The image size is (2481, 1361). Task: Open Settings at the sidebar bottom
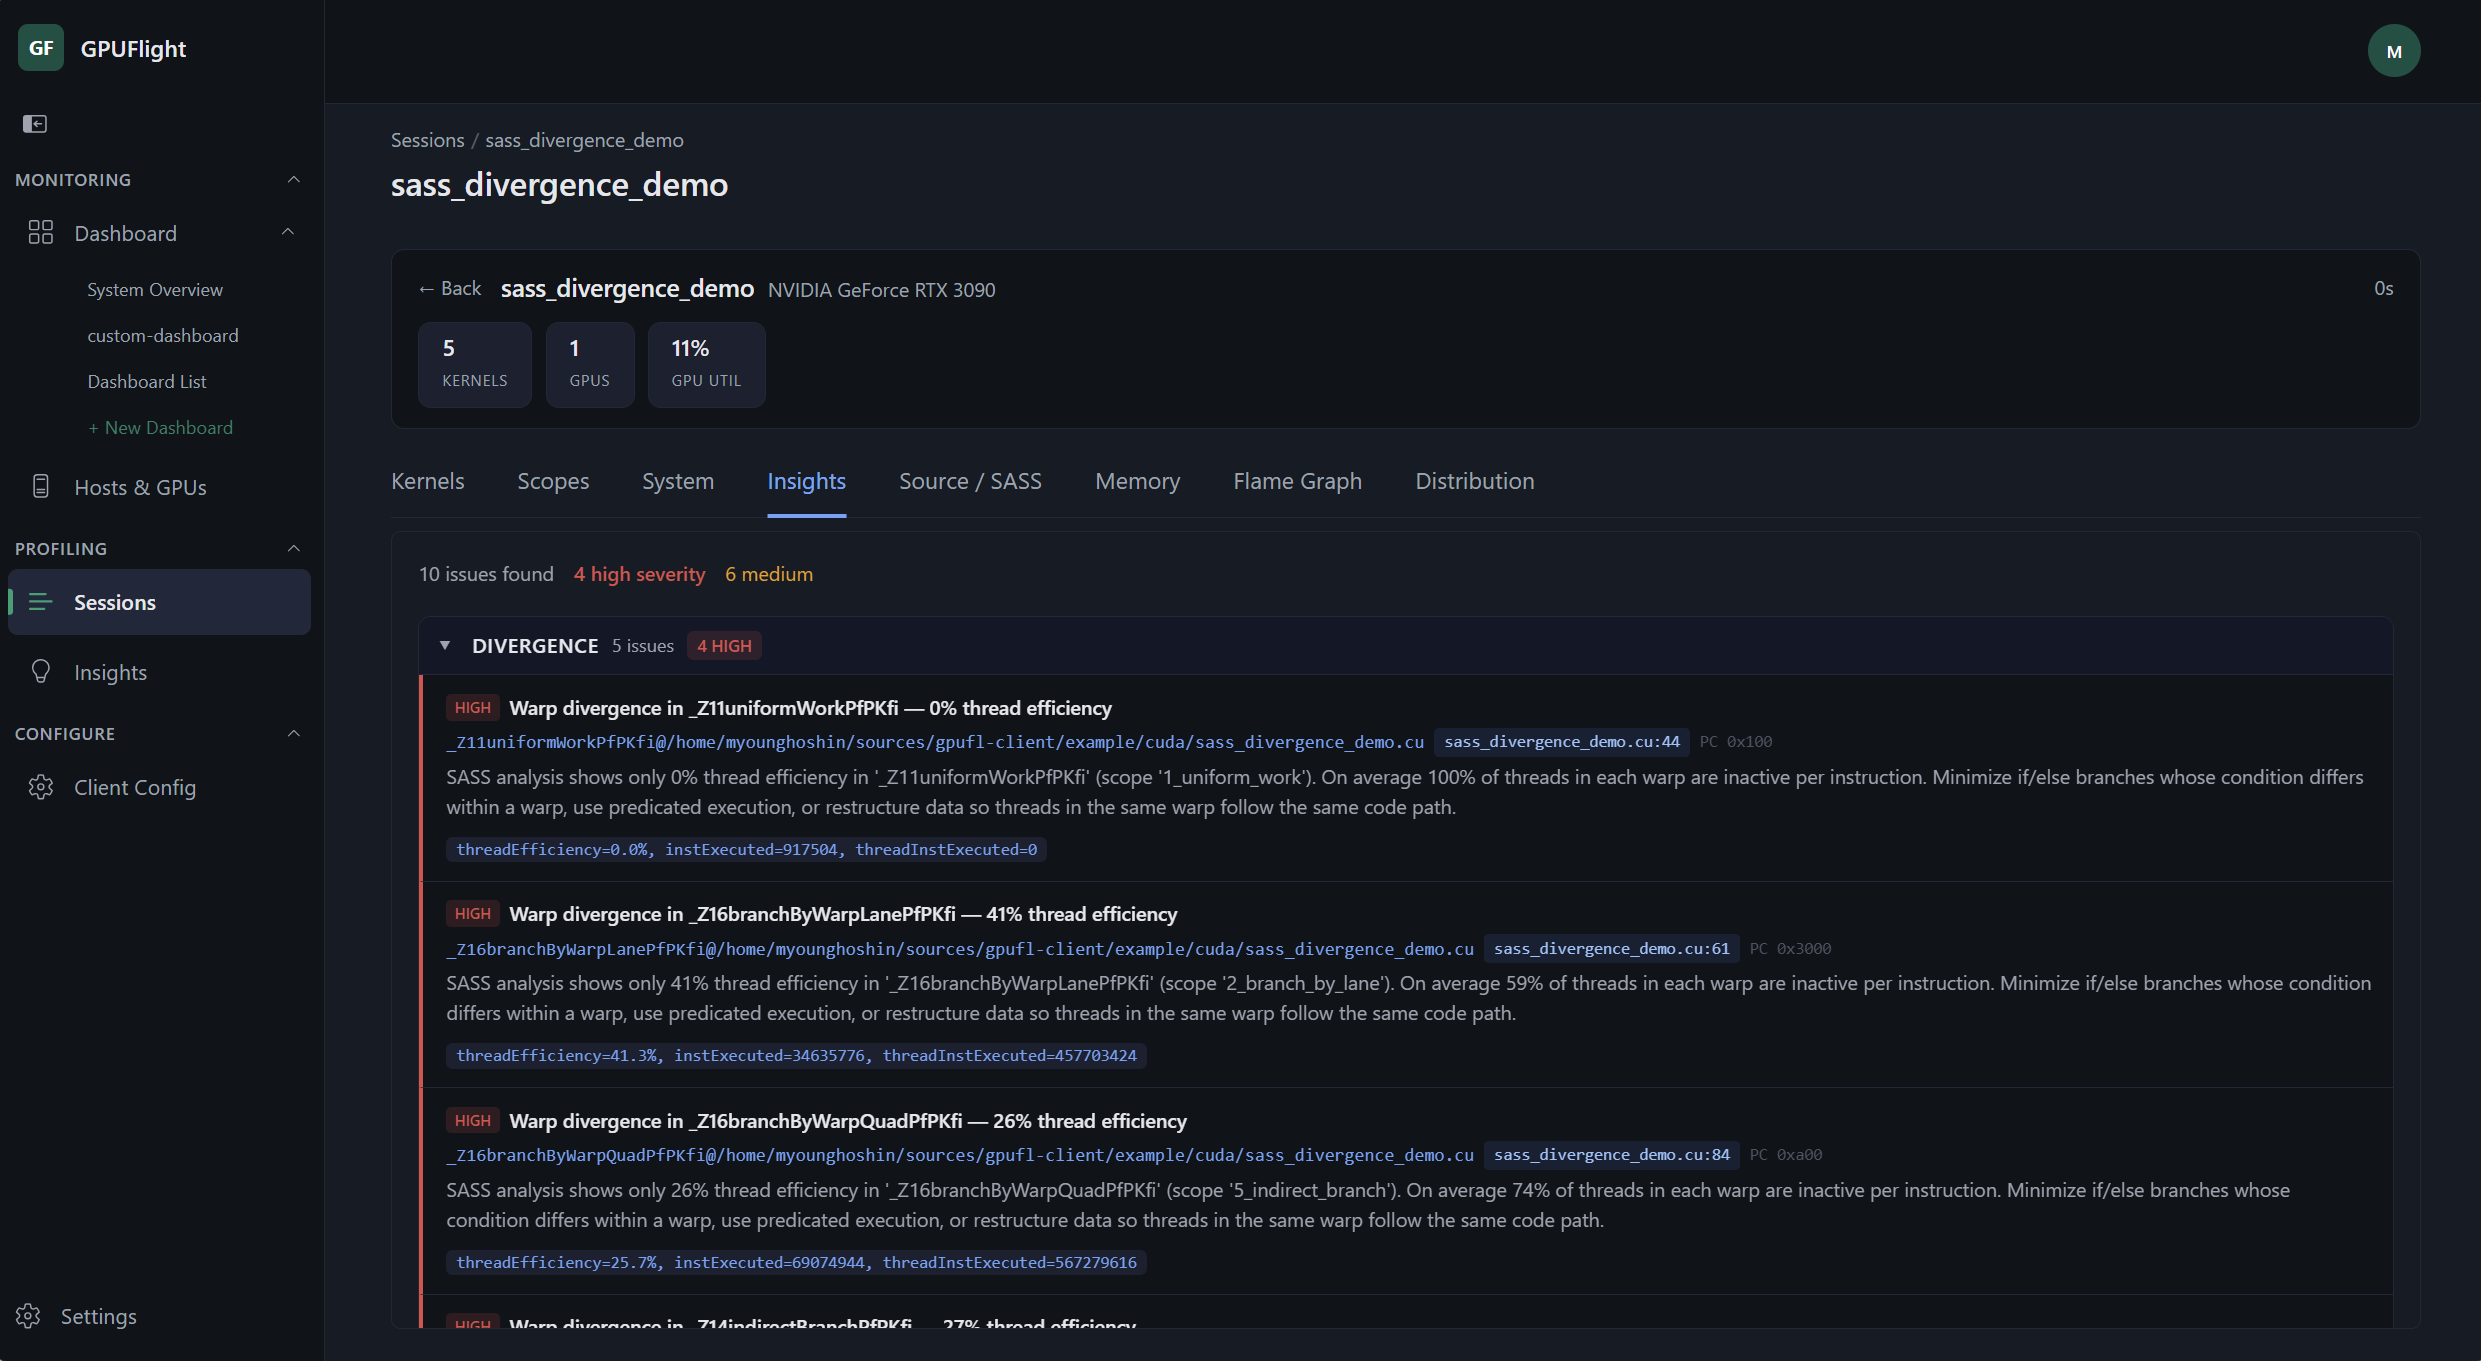point(99,1316)
